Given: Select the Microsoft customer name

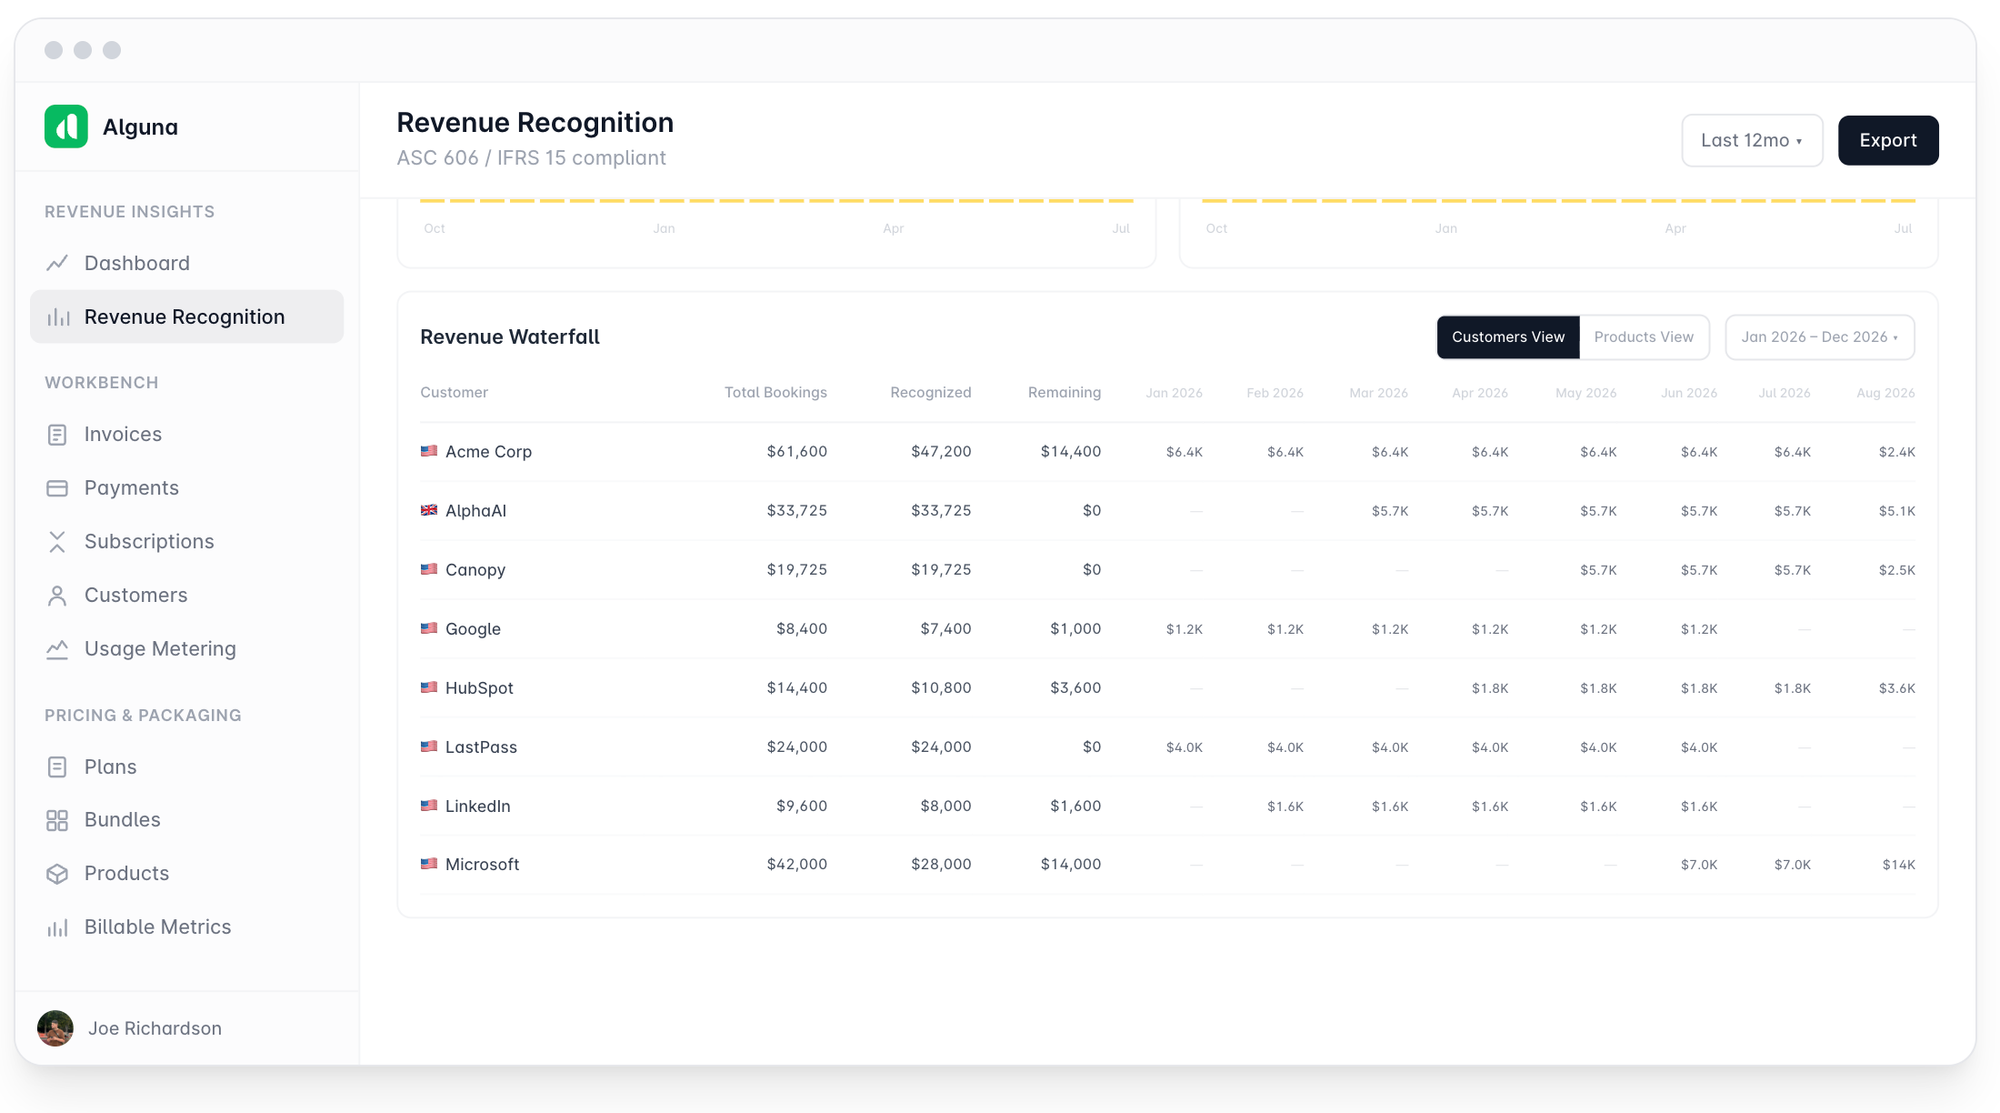Looking at the screenshot, I should click(482, 864).
